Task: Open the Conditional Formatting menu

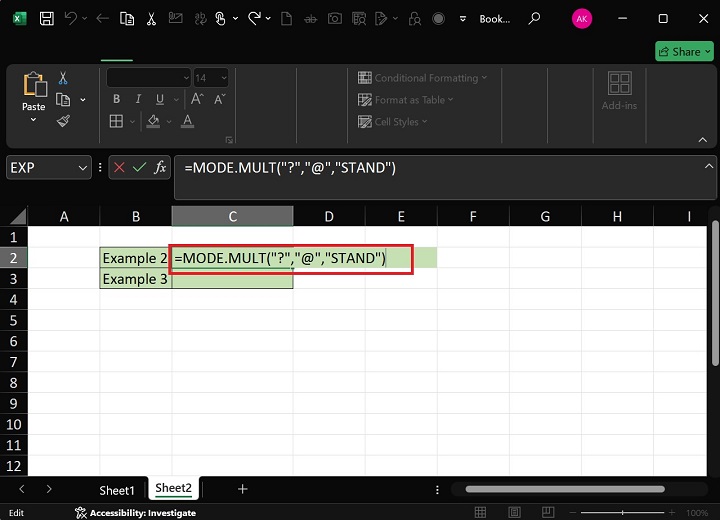Action: [x=422, y=78]
